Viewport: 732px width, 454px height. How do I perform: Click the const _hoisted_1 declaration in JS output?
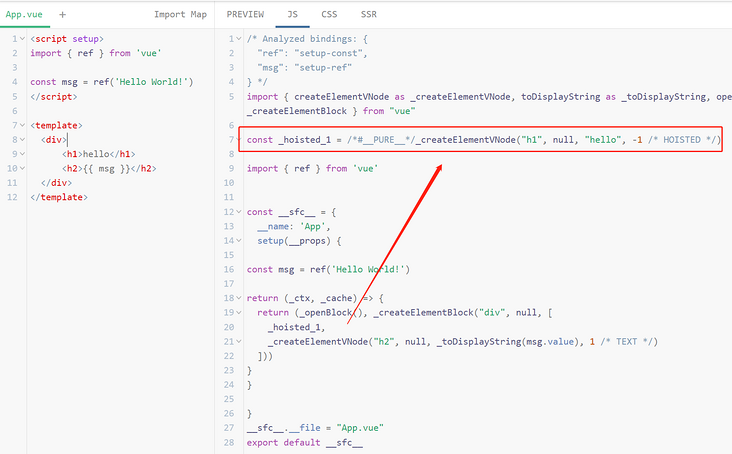point(484,140)
